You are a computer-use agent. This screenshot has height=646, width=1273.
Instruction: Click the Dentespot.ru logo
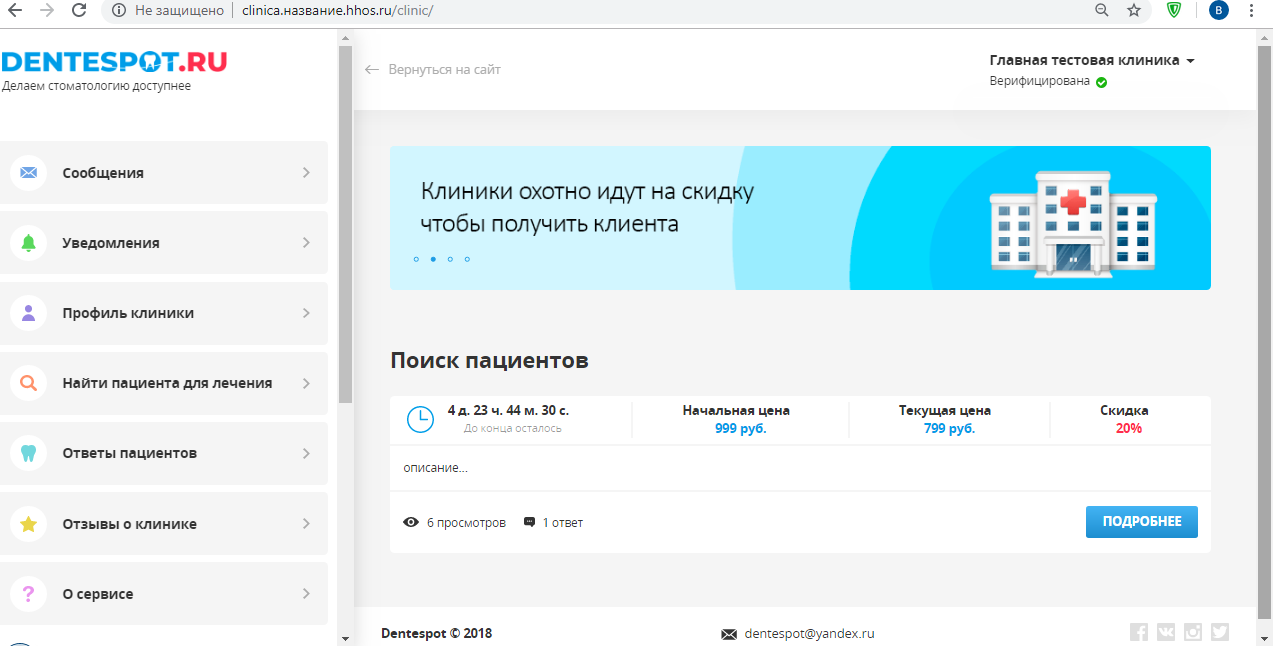click(114, 62)
